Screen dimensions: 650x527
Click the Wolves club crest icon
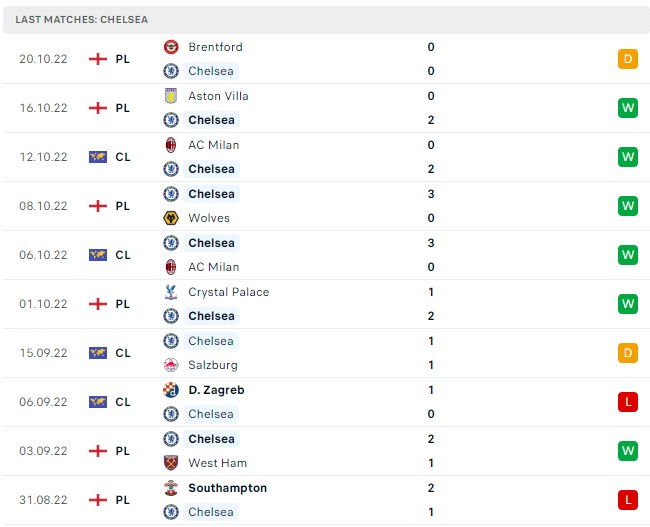(x=171, y=218)
